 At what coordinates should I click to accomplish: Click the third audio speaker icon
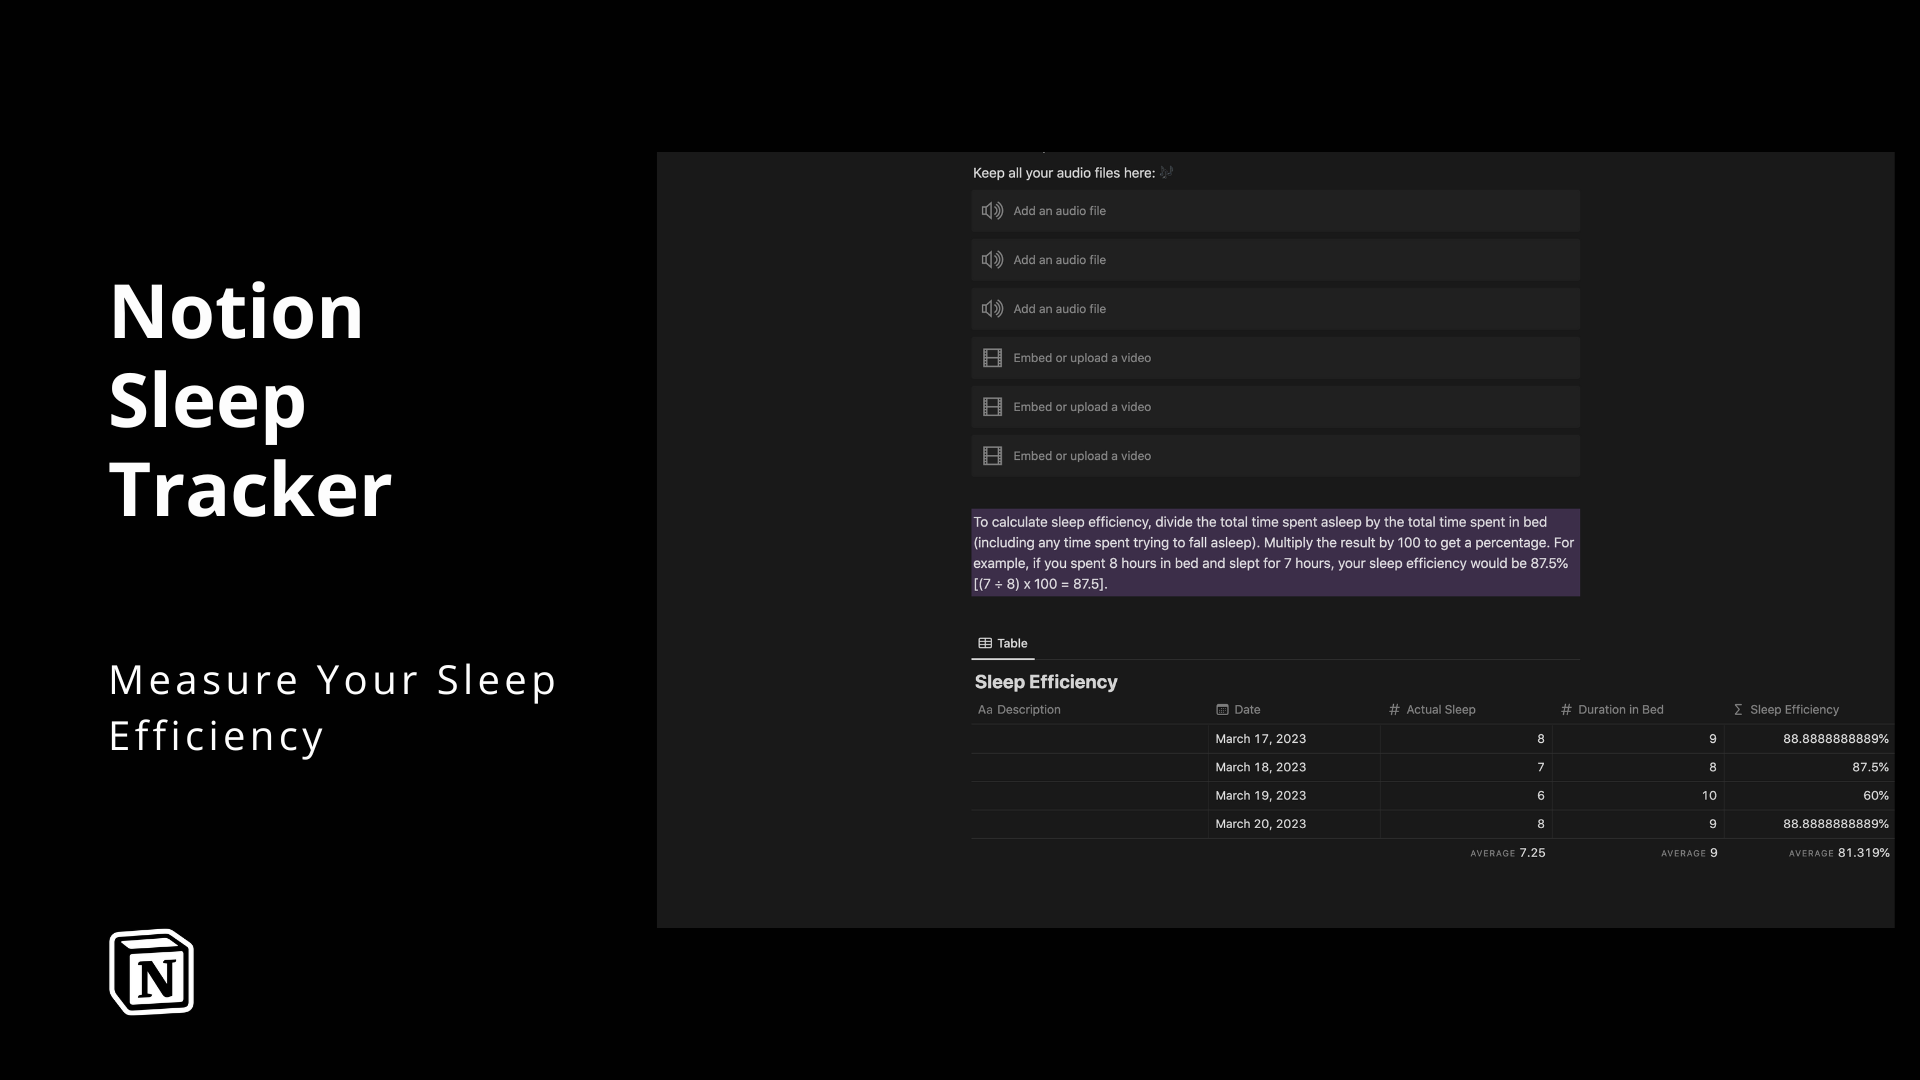click(x=992, y=309)
